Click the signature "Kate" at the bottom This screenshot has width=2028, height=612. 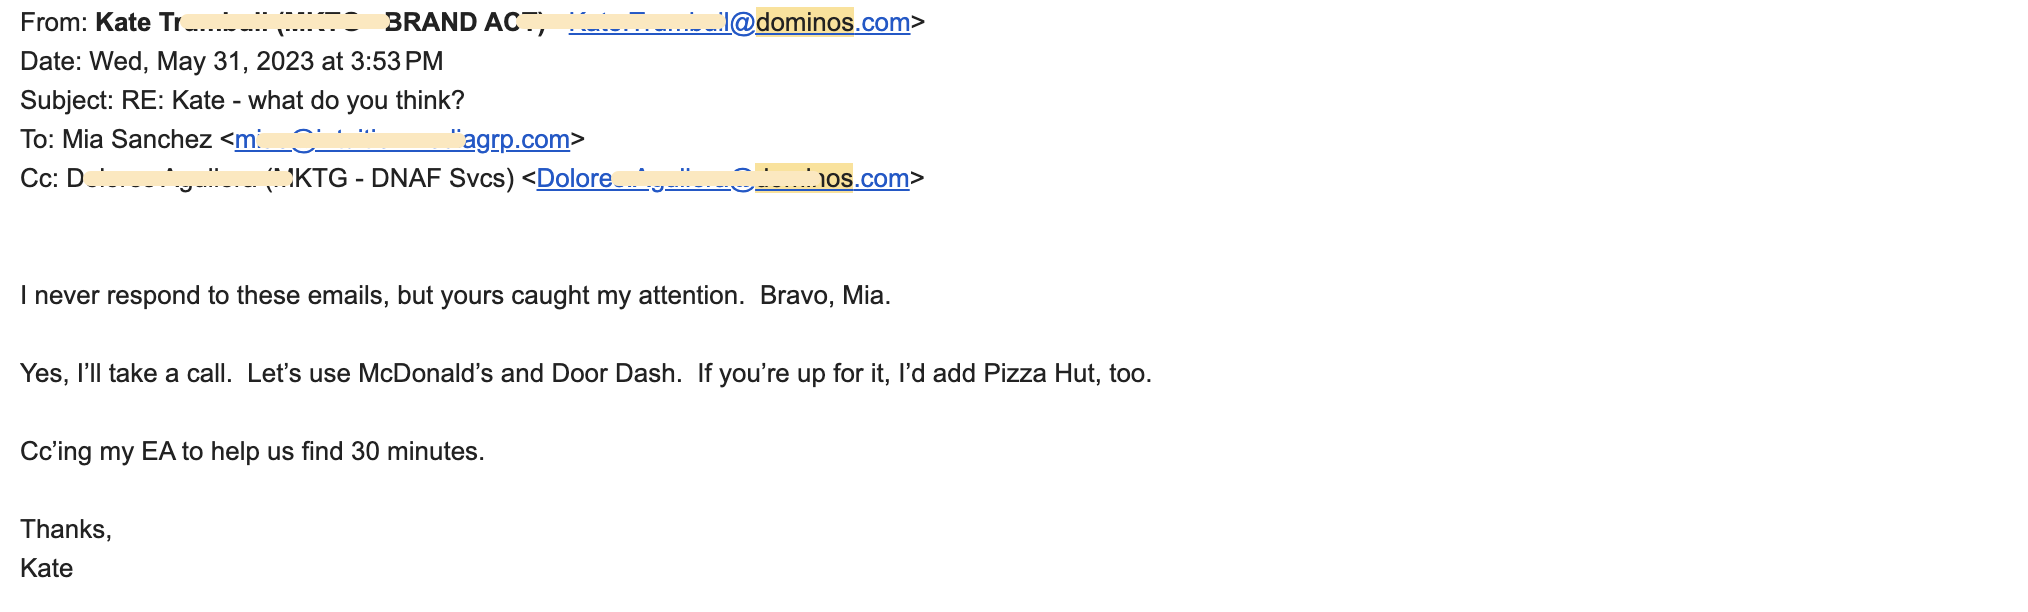pos(47,568)
